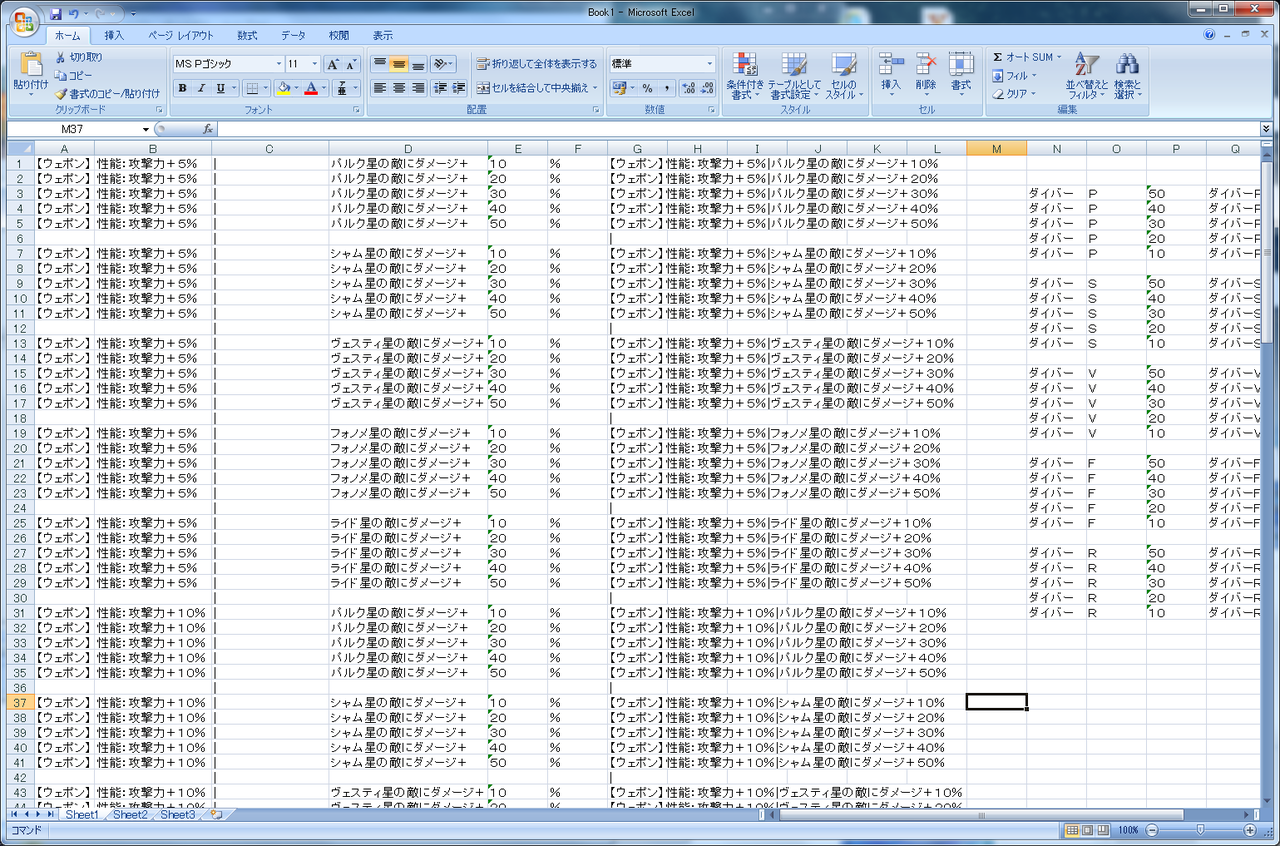The width and height of the screenshot is (1280, 846).
Task: Insert cells with 挿入 button
Action: point(891,73)
